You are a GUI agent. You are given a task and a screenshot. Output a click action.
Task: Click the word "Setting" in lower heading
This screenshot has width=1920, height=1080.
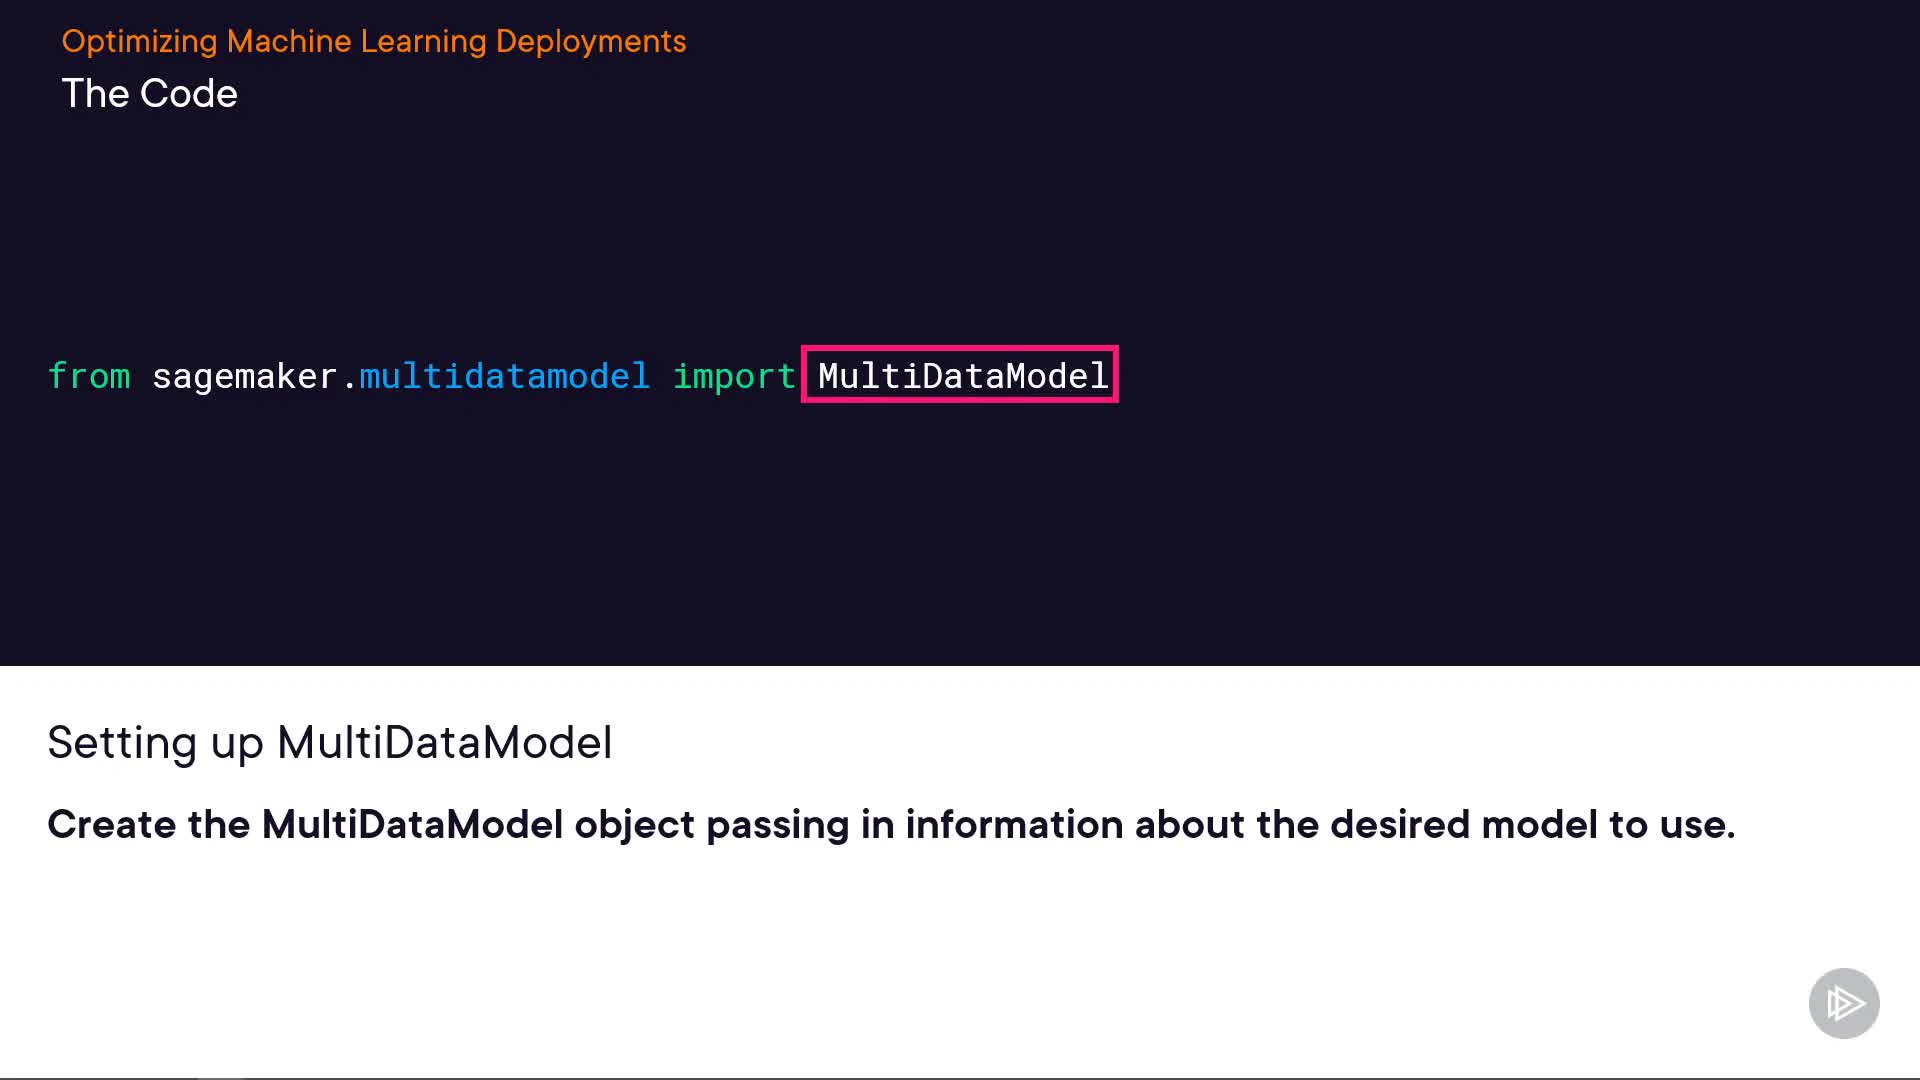[122, 743]
